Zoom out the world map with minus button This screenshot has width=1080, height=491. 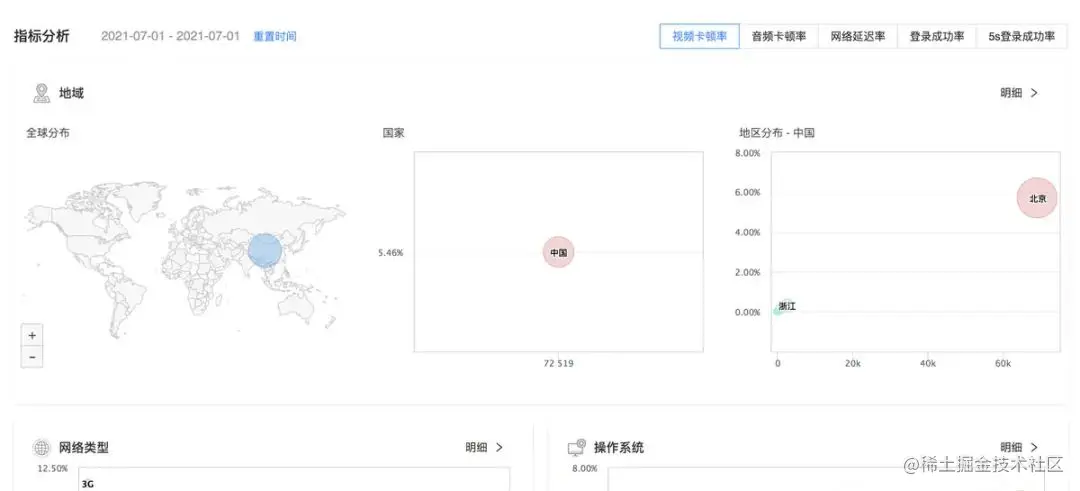(32, 357)
